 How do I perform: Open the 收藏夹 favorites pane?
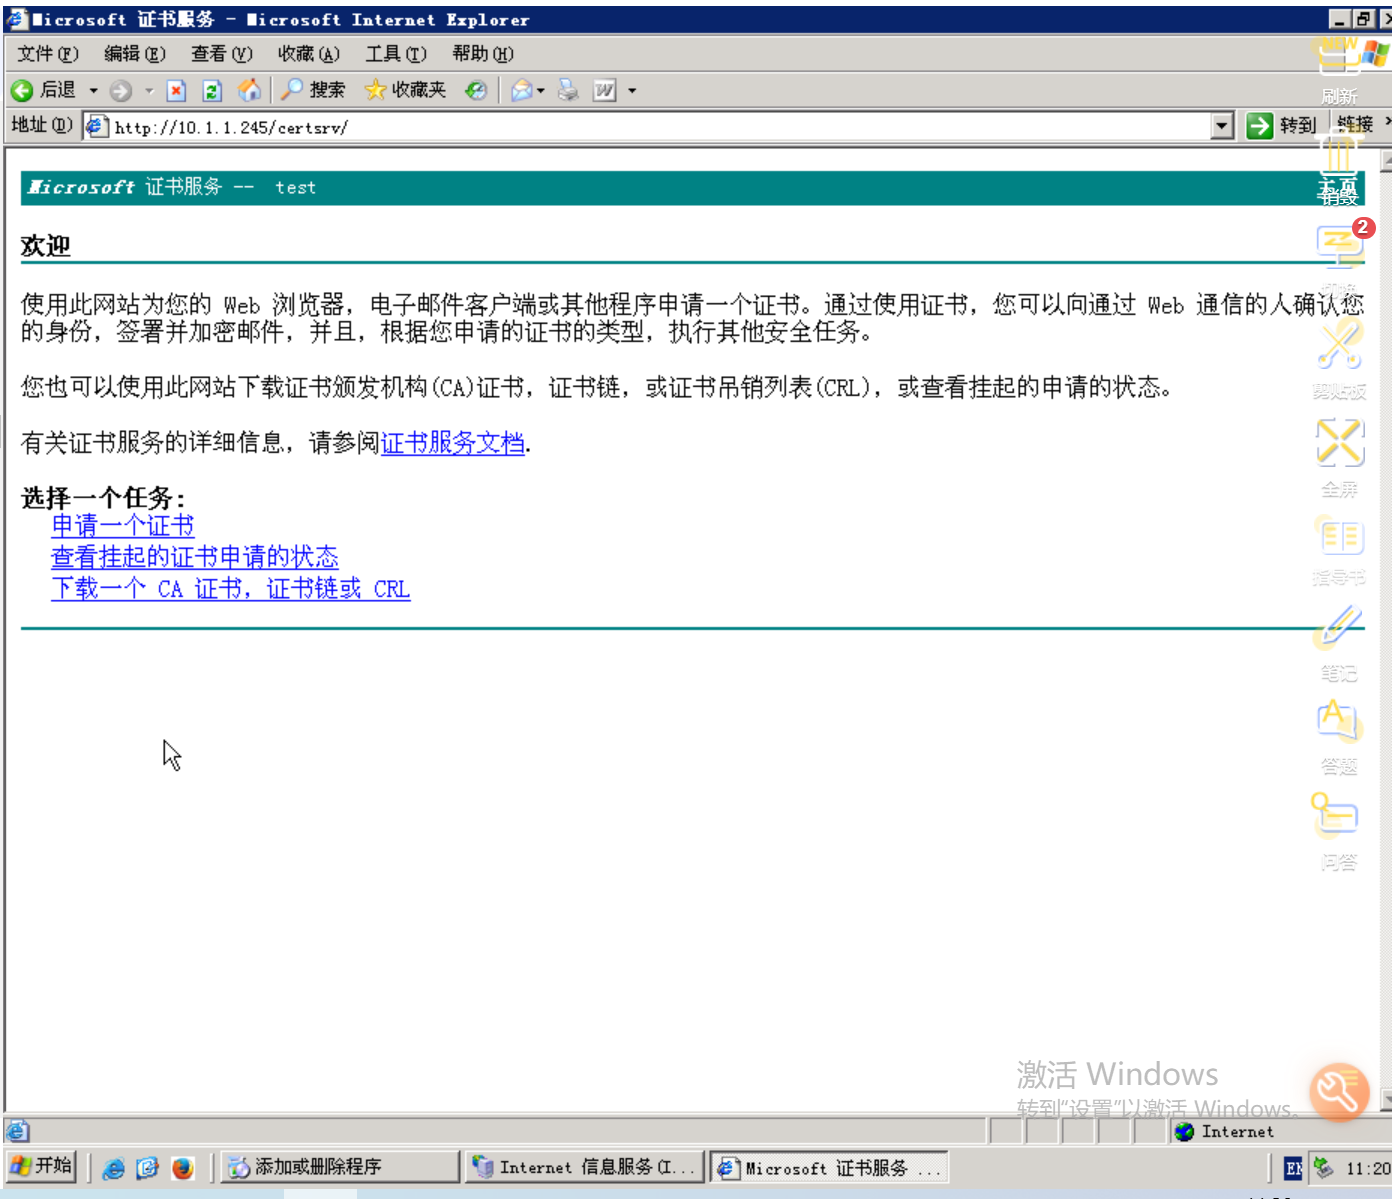click(x=405, y=90)
